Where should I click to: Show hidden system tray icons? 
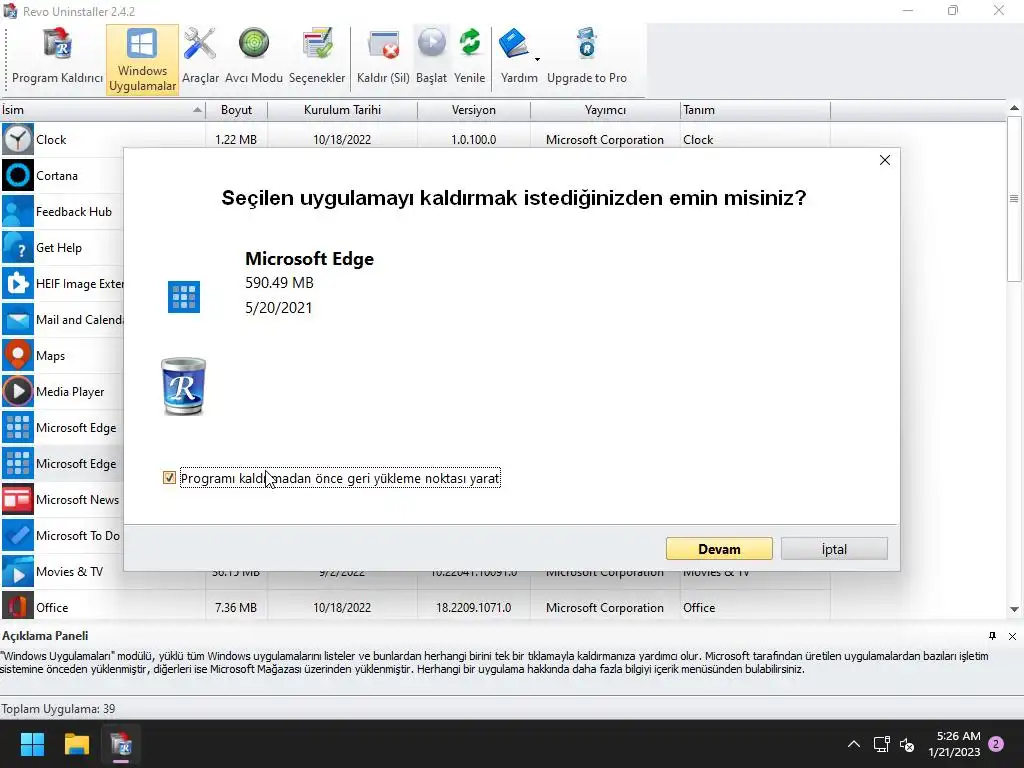click(x=854, y=744)
